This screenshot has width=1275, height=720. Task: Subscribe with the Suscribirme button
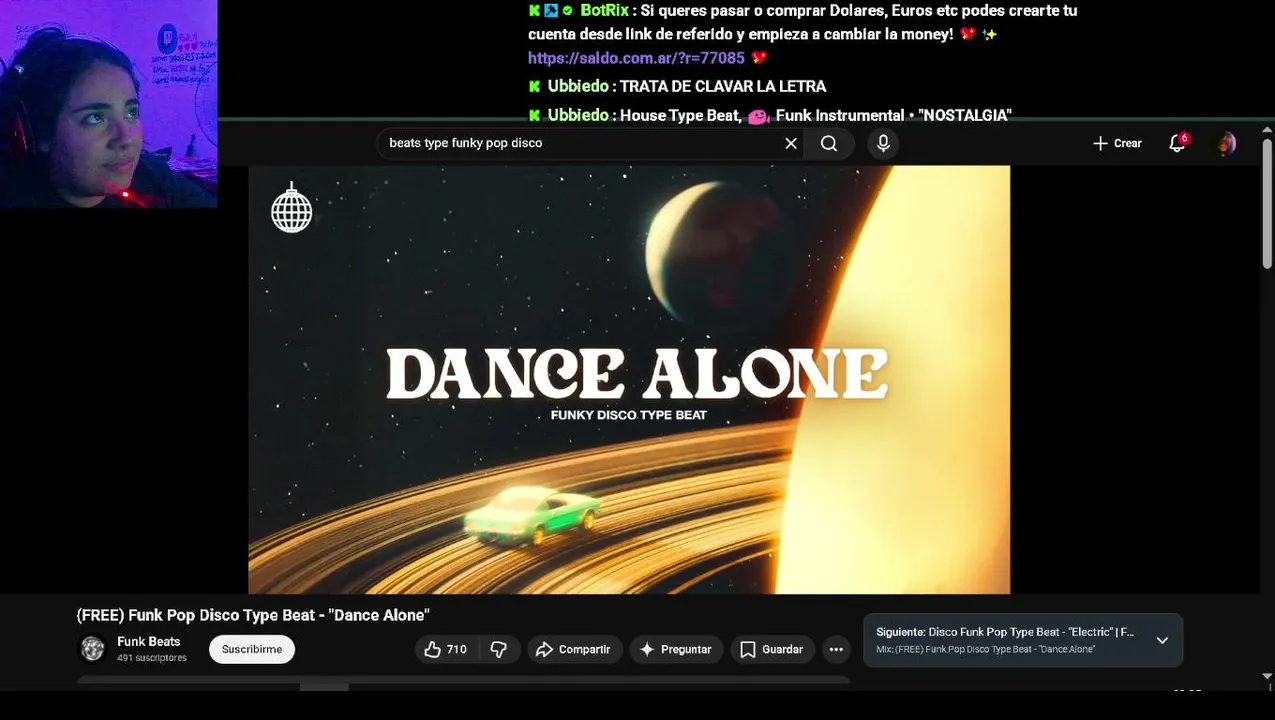[252, 649]
